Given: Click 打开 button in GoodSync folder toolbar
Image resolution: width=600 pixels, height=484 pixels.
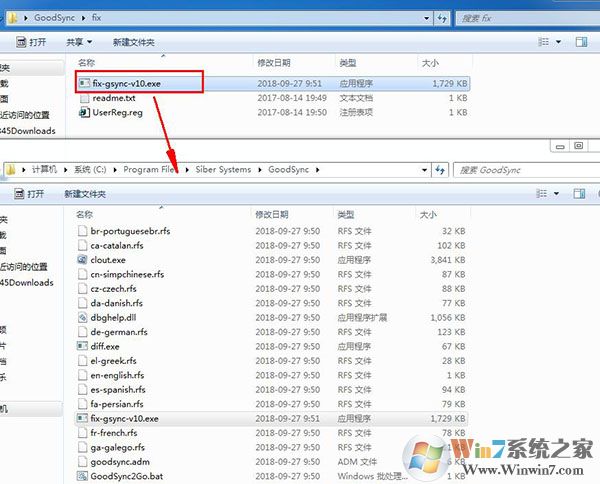Looking at the screenshot, I should coord(29,194).
